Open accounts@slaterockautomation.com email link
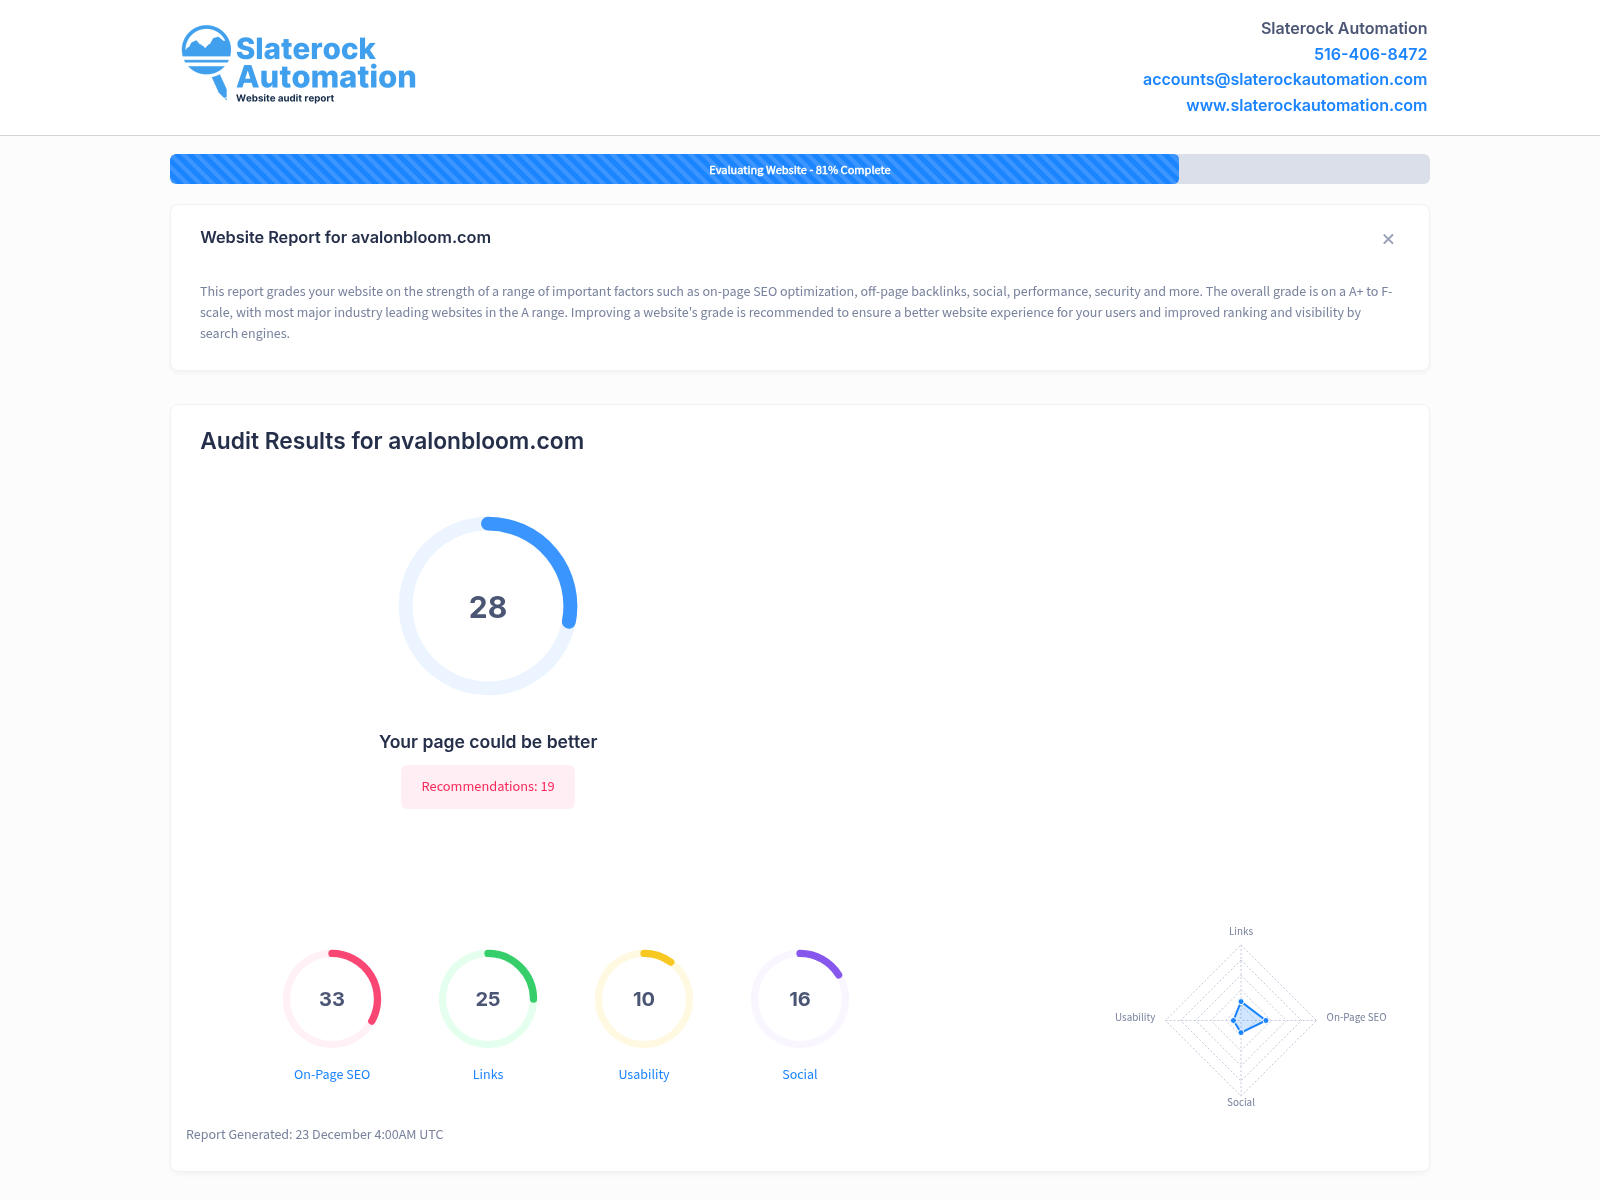Screen dimensions: 1600x1200 tap(1285, 79)
